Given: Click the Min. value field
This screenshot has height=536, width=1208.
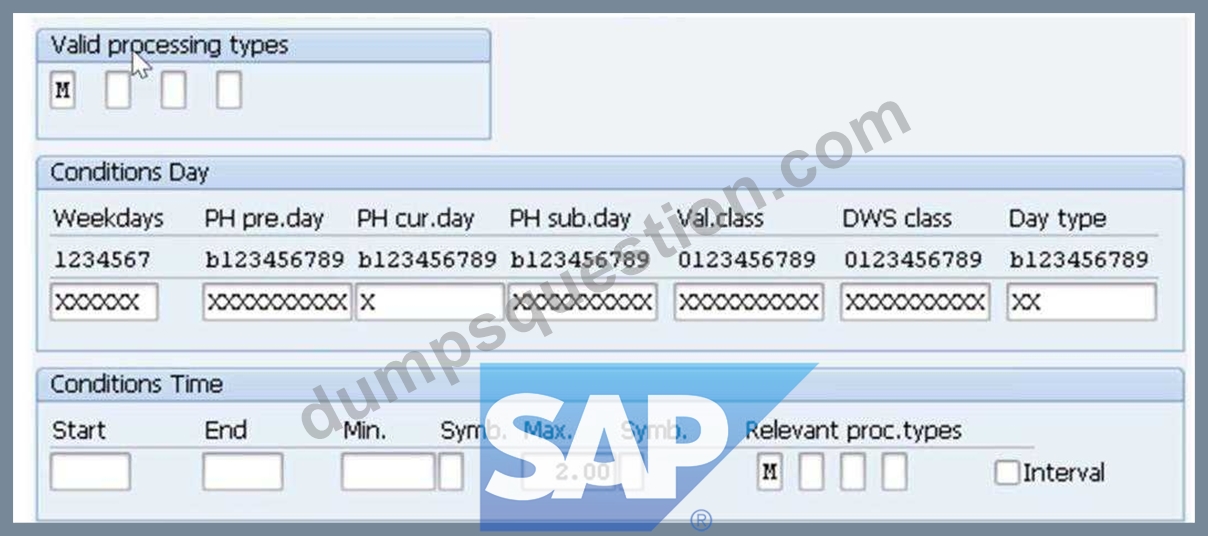Looking at the screenshot, I should pos(388,471).
